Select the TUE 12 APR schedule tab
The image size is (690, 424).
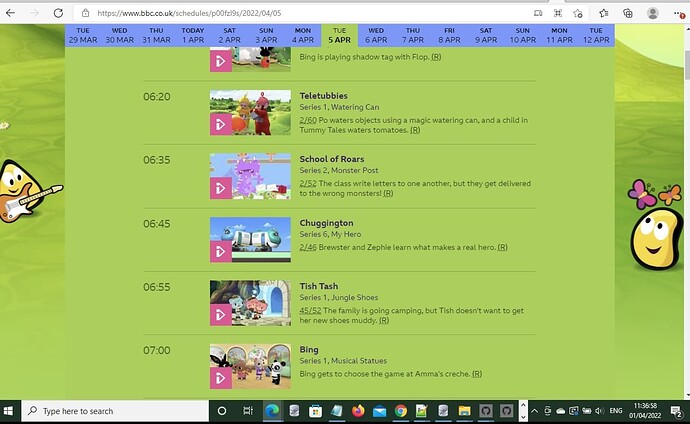[596, 35]
